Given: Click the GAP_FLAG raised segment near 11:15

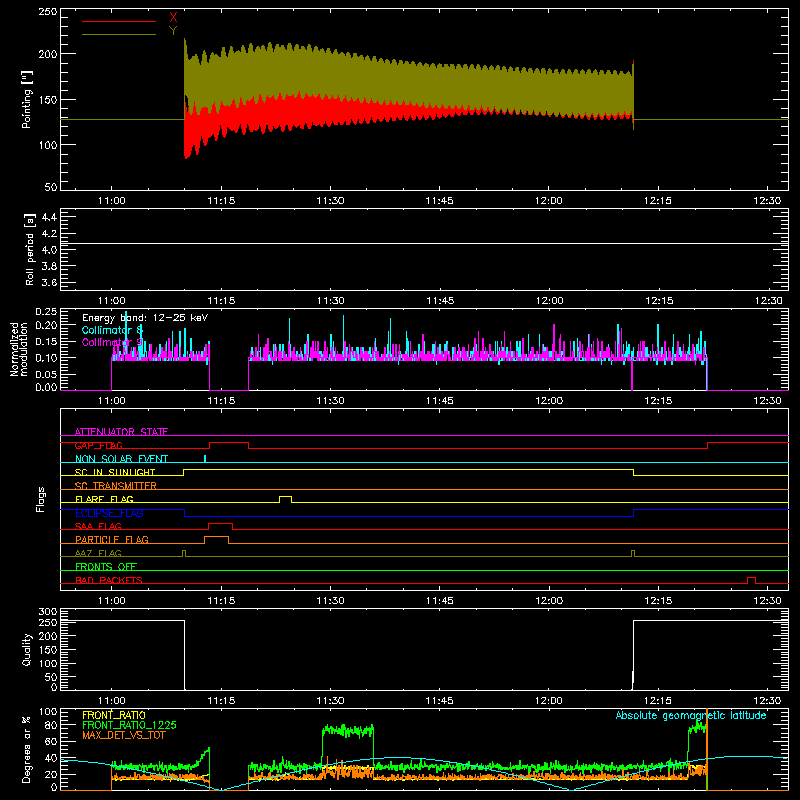Looking at the screenshot, I should 229,443.
